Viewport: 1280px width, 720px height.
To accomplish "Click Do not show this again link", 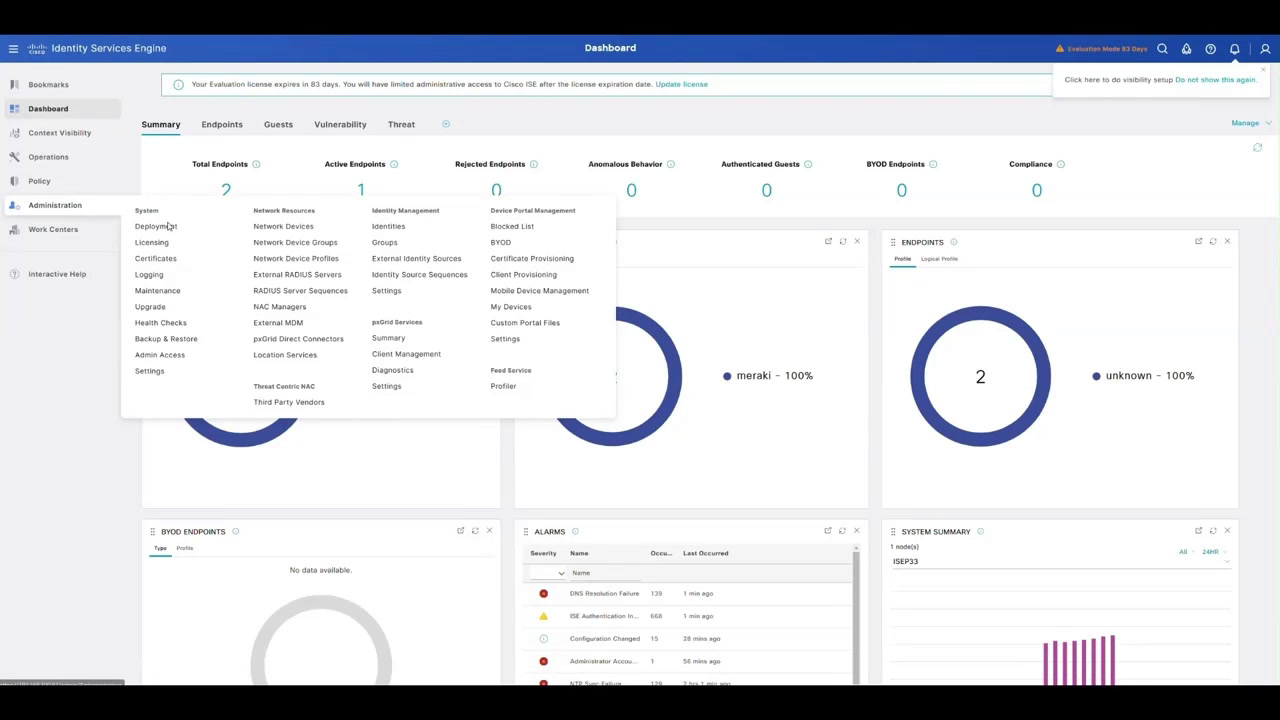I will click(1215, 80).
